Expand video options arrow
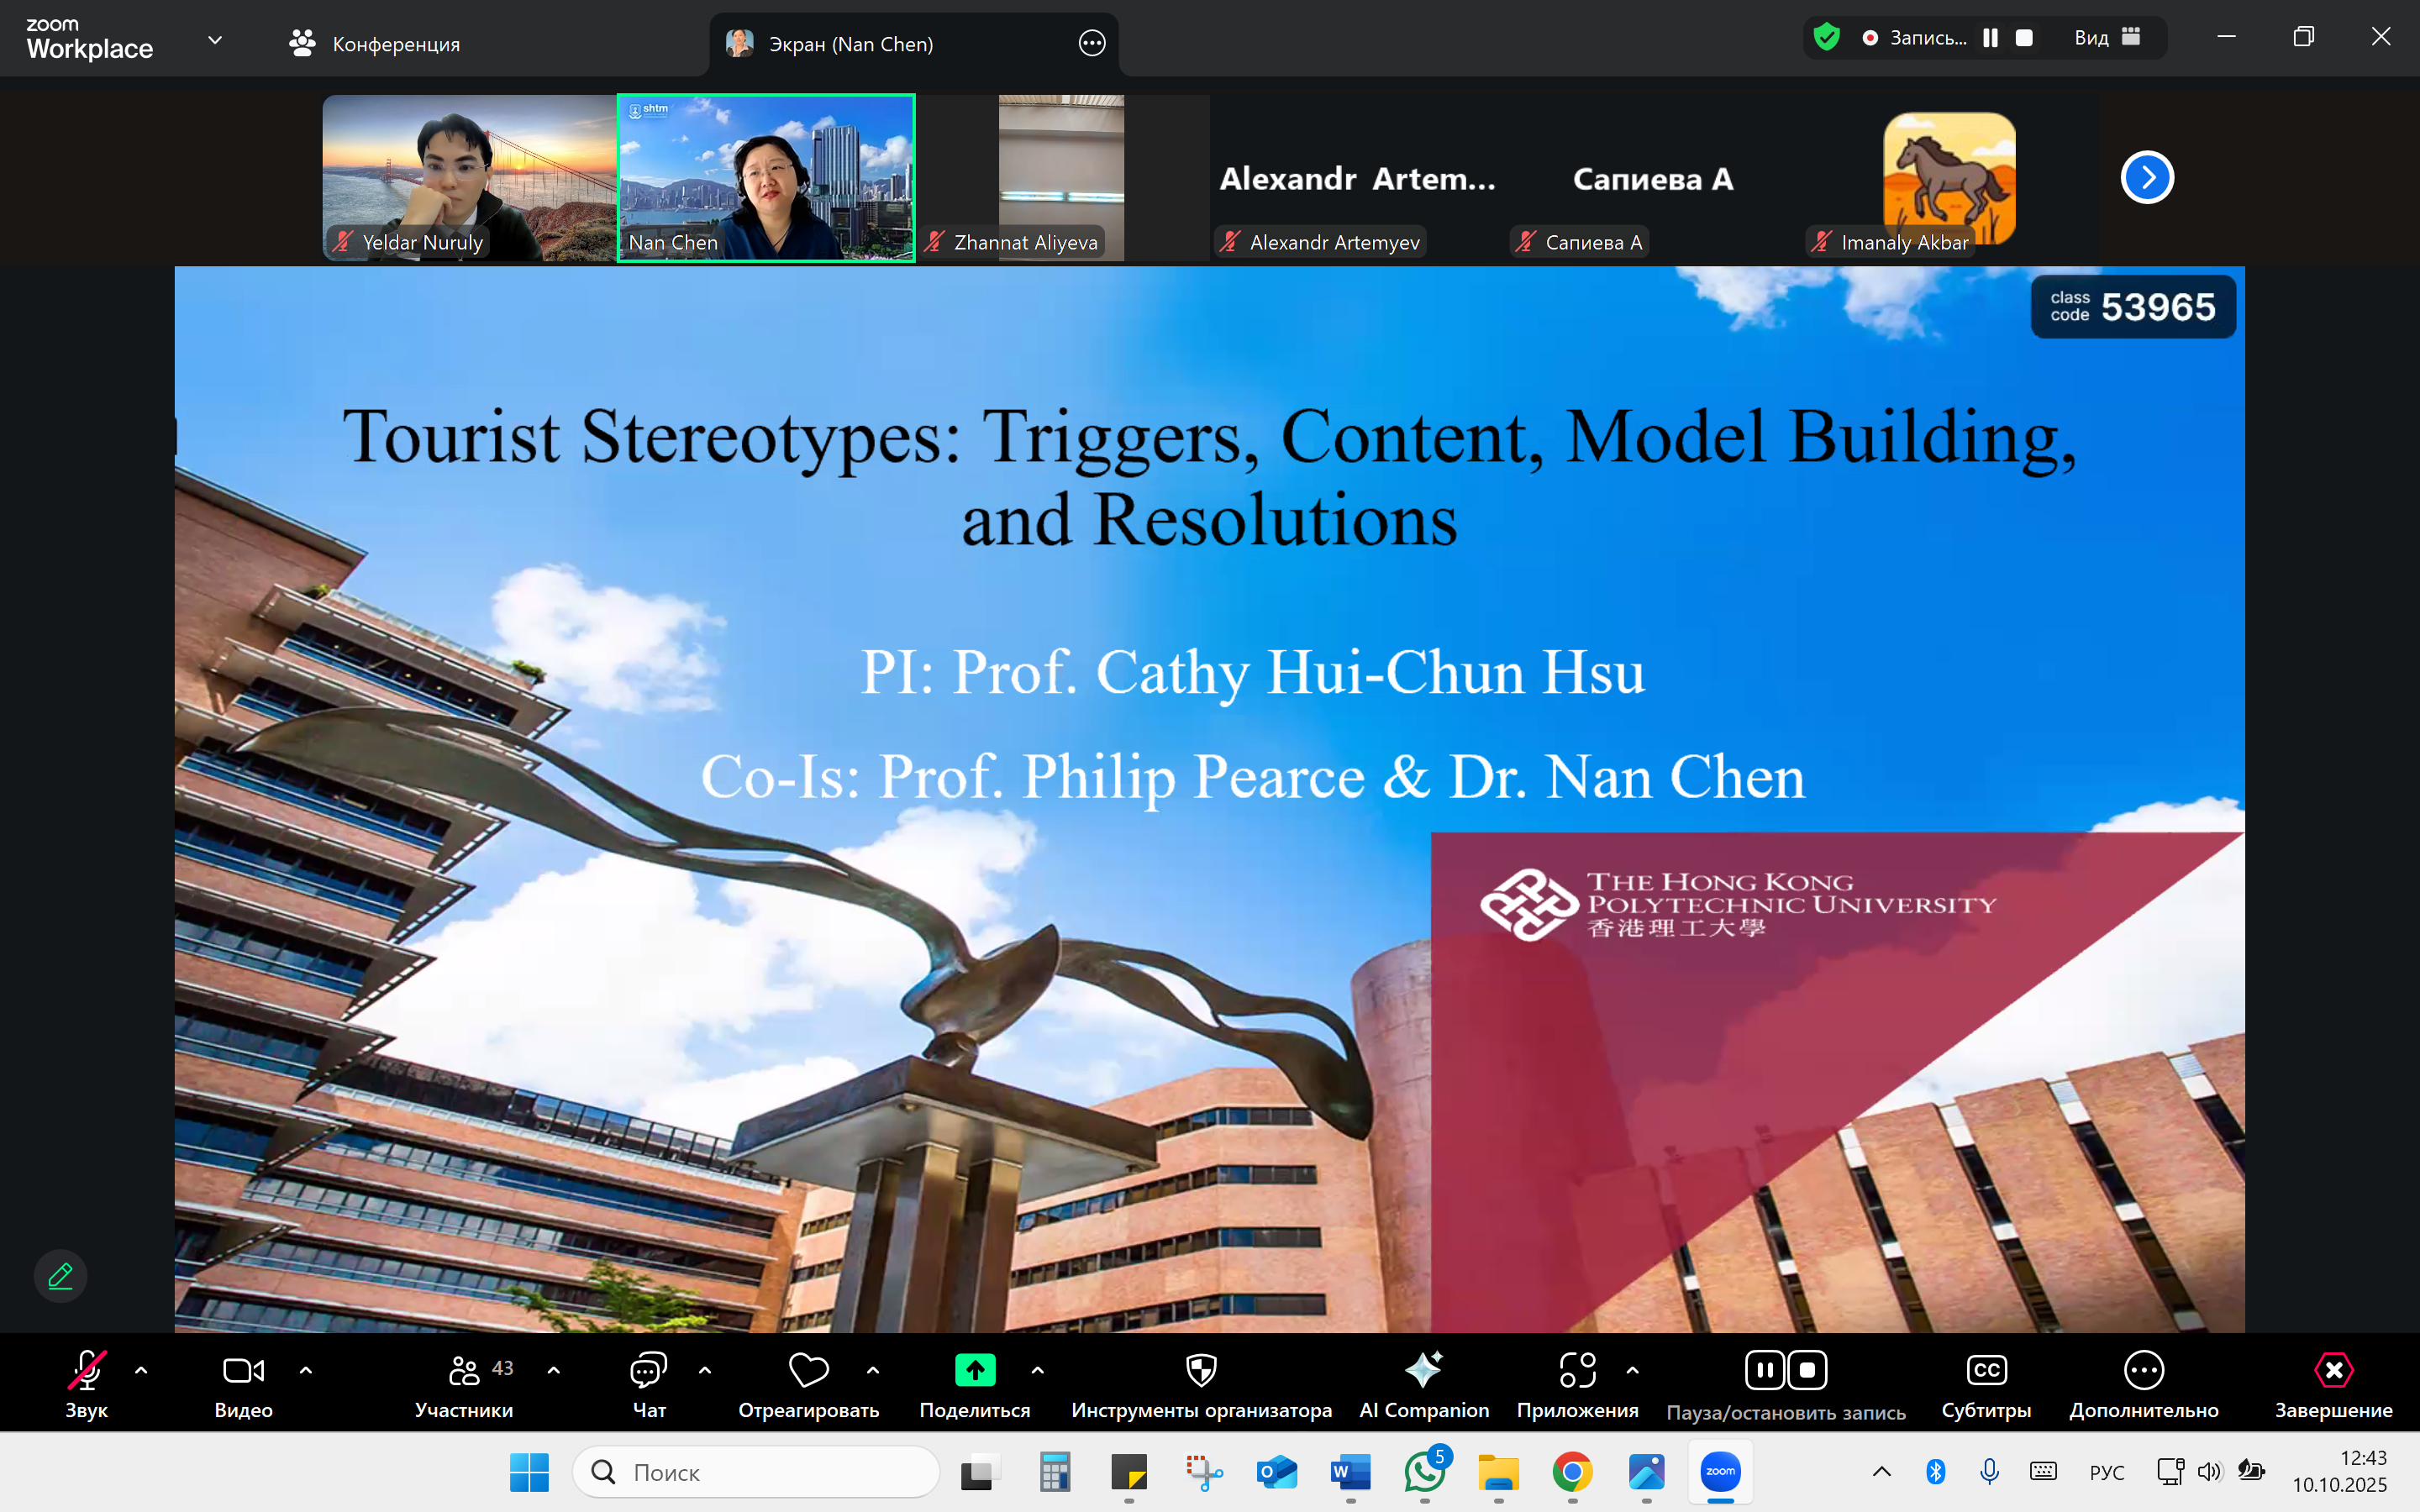Screen dimensions: 2420x1512 [x=306, y=1371]
